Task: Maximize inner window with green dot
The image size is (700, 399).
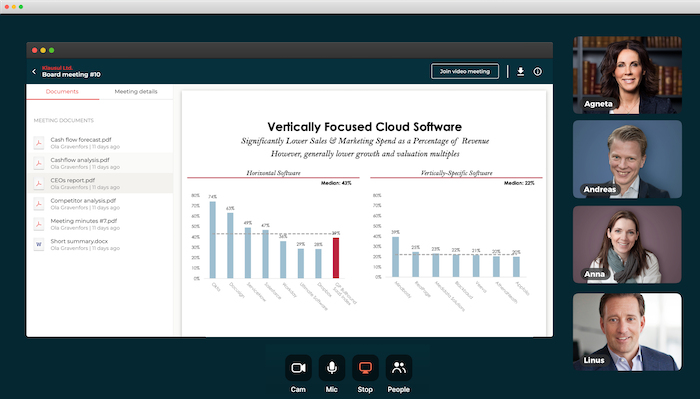Action: (x=51, y=50)
